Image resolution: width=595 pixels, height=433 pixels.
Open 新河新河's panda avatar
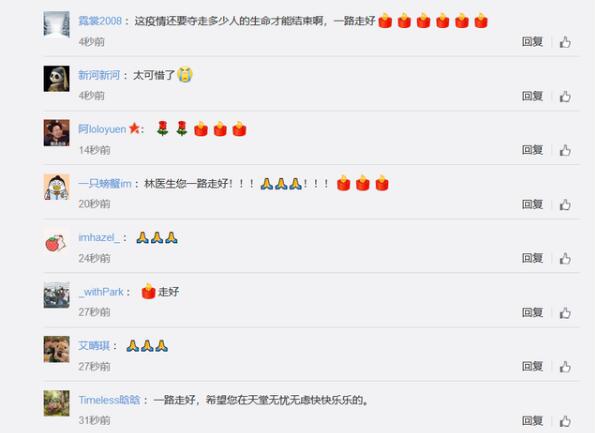click(57, 79)
